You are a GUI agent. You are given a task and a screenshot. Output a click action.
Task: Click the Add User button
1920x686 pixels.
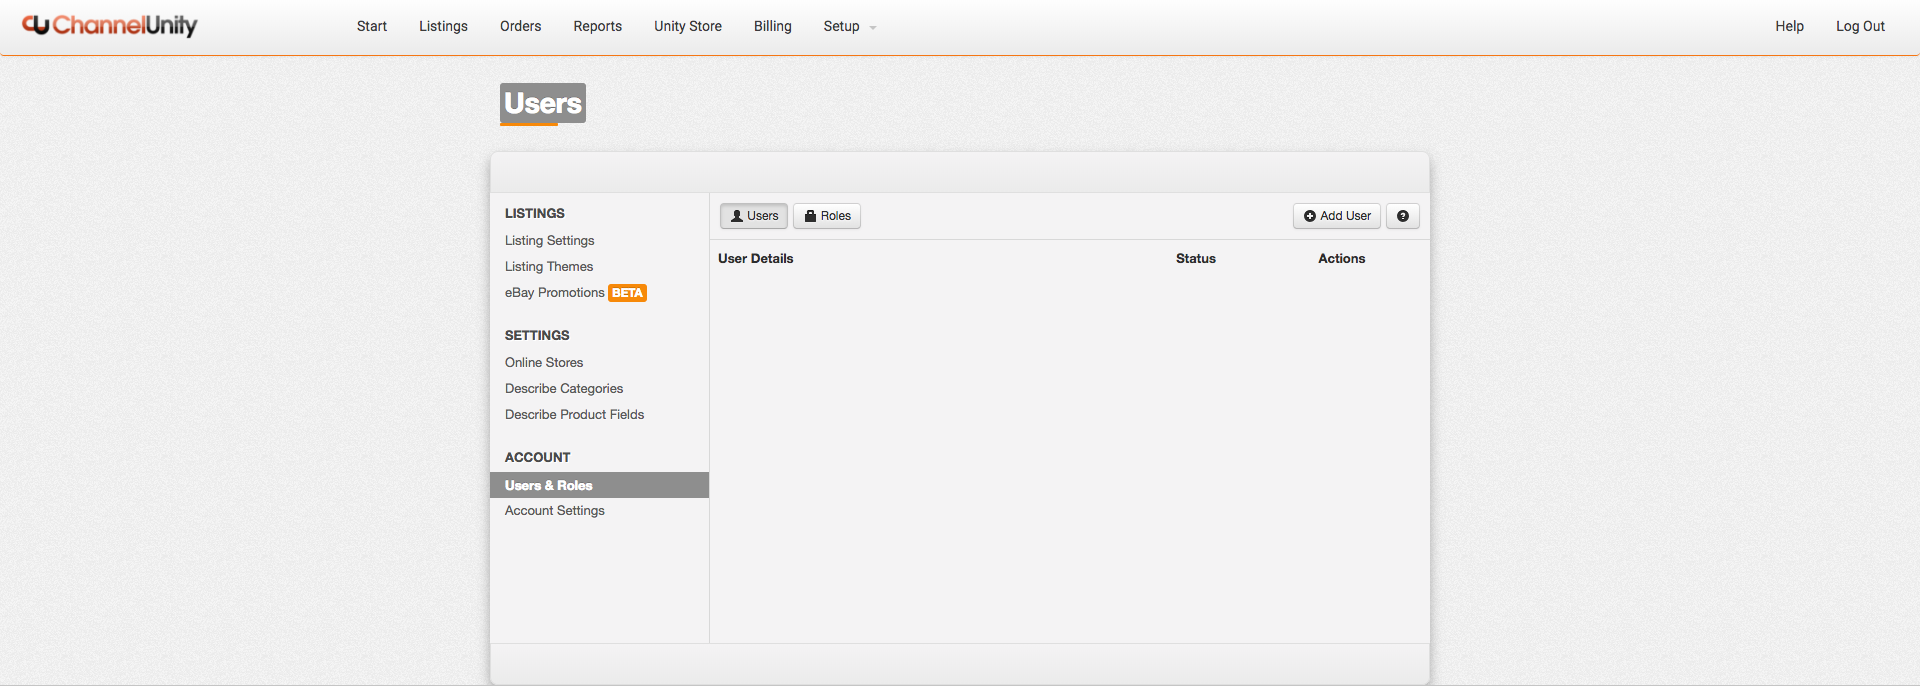[x=1336, y=216]
